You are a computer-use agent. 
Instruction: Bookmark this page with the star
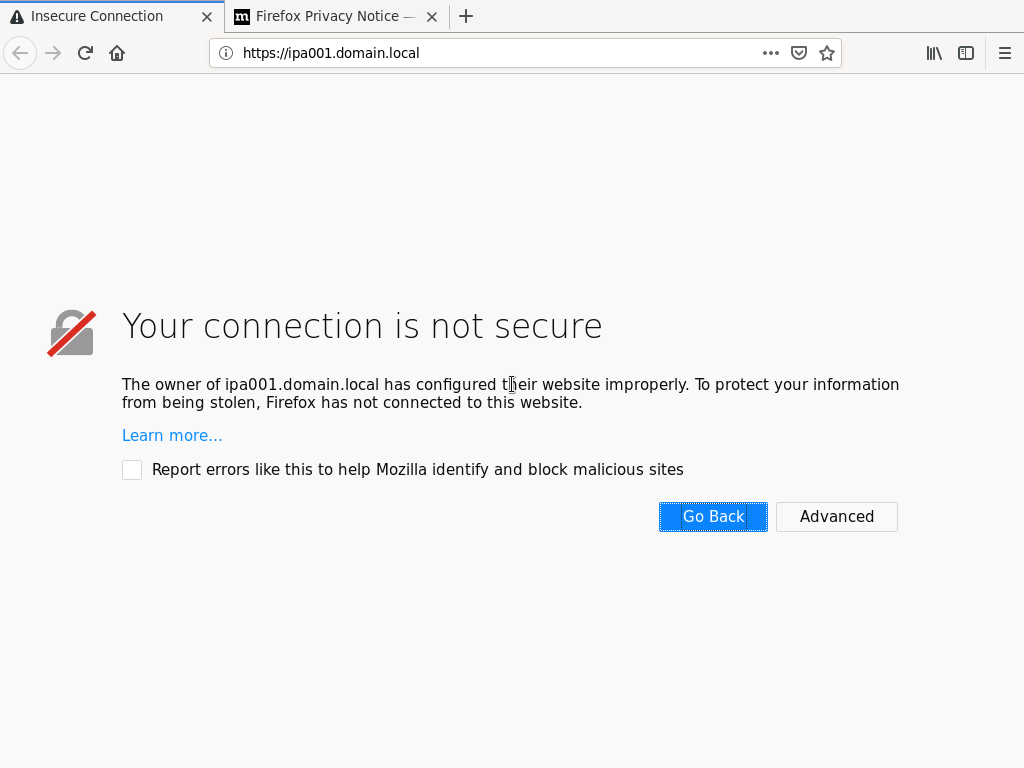pyautogui.click(x=827, y=54)
